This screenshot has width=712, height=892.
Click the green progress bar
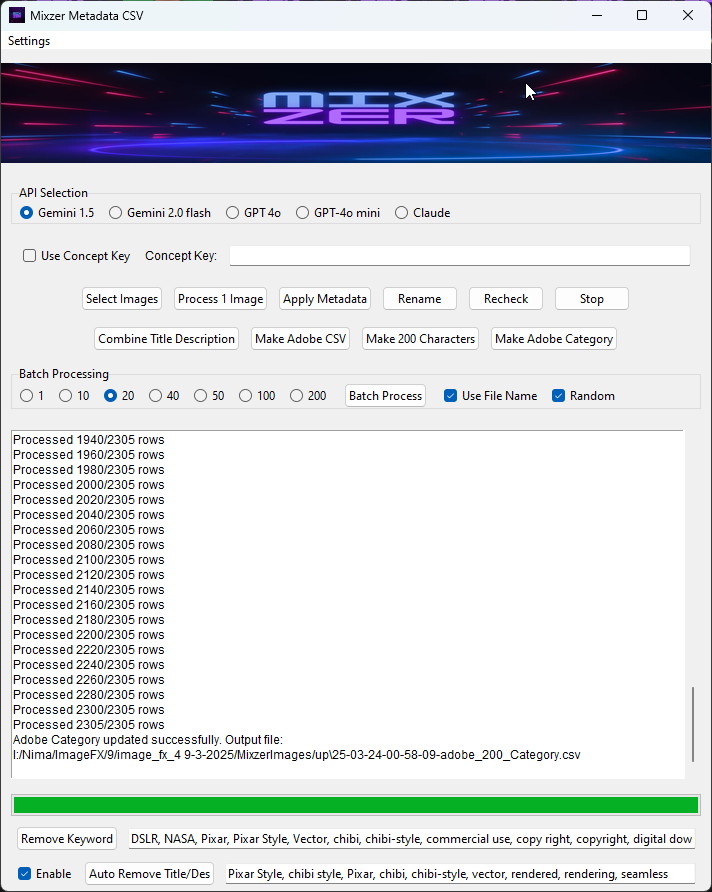point(355,805)
